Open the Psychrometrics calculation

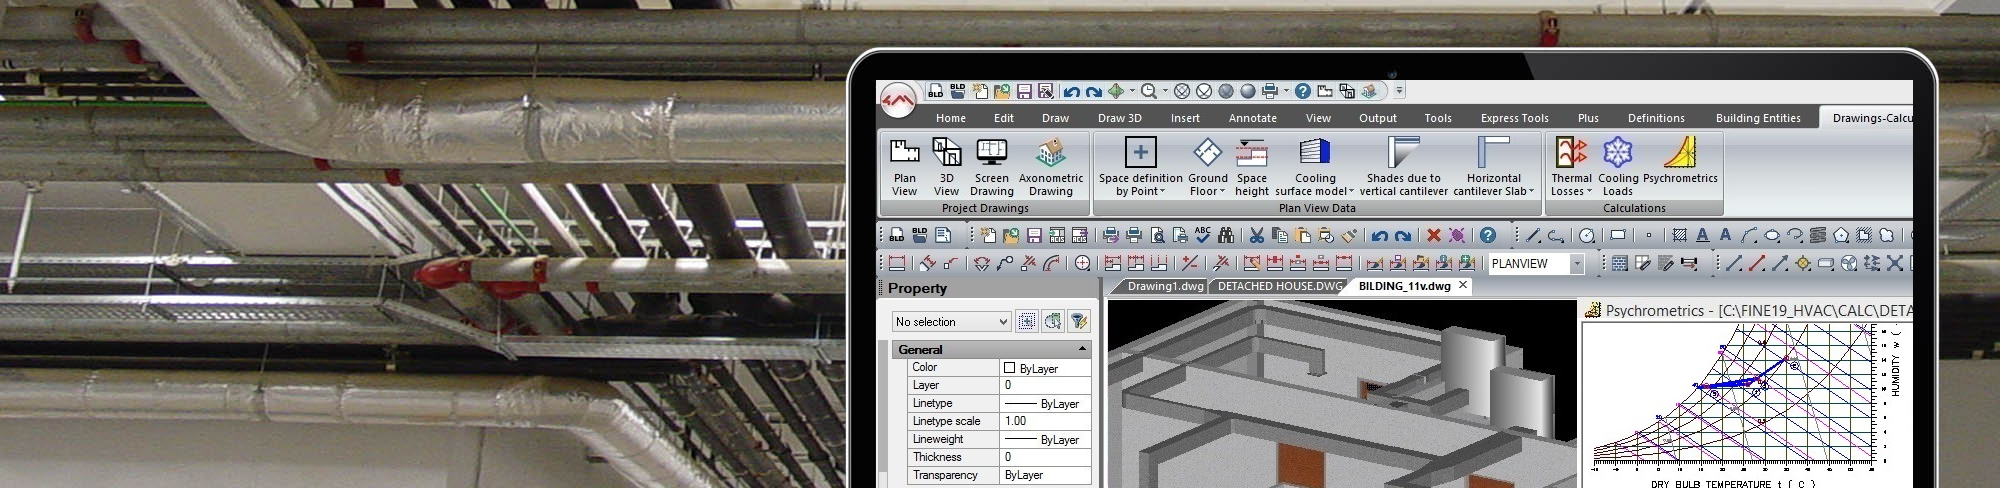[1680, 161]
